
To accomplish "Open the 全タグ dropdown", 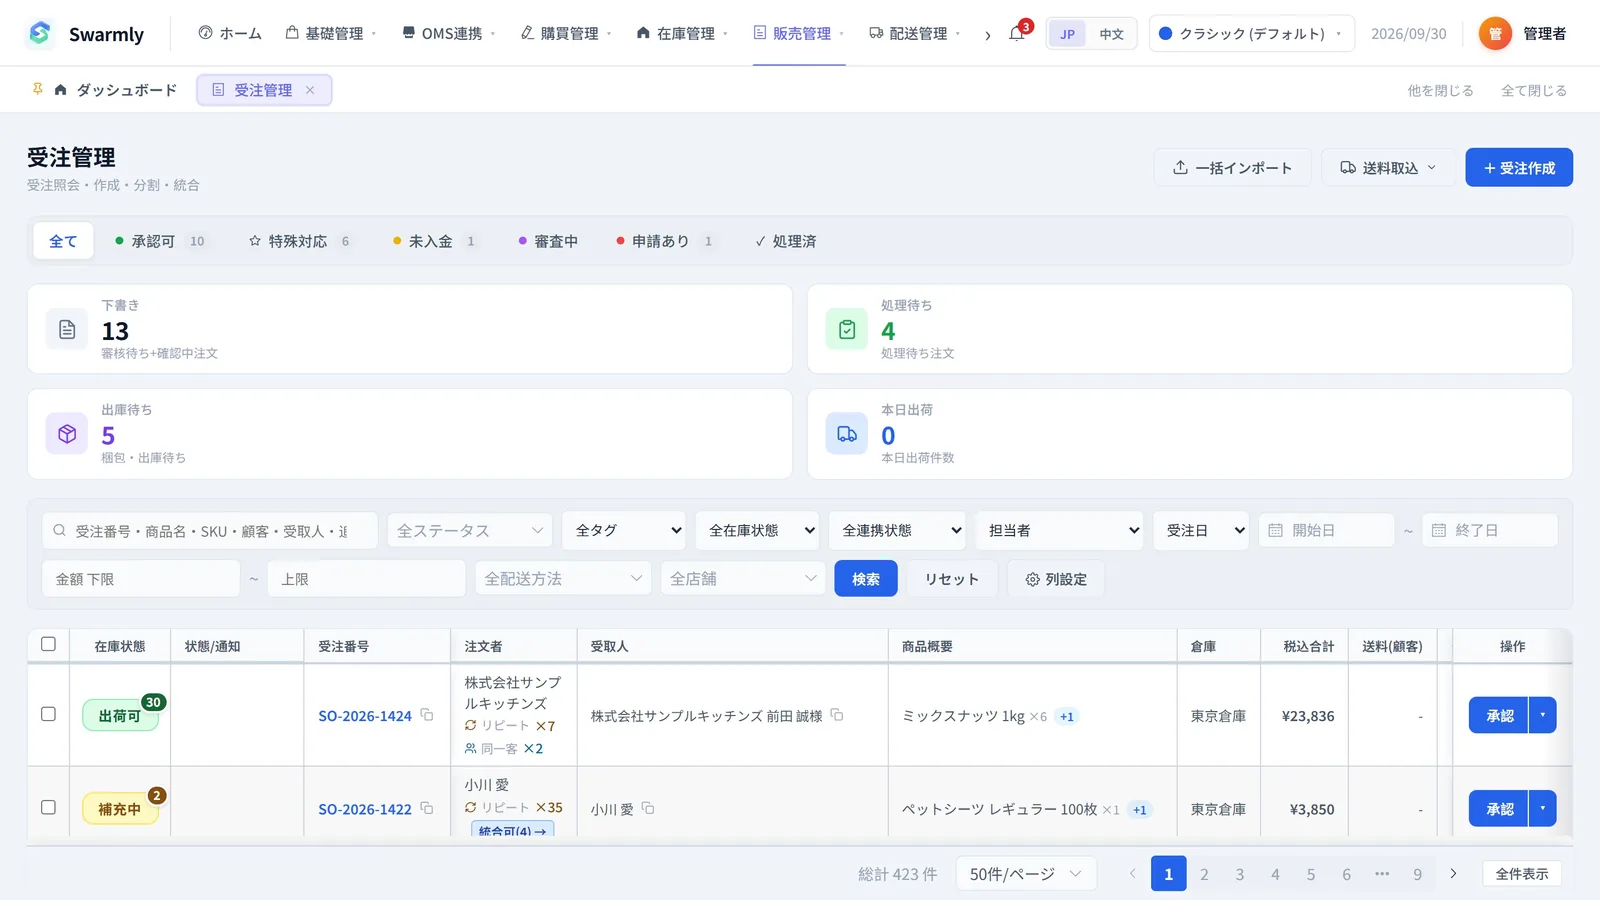I will (624, 530).
